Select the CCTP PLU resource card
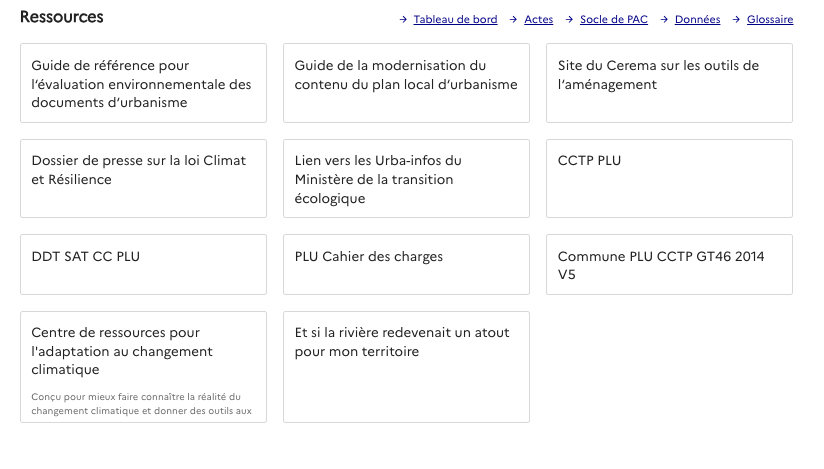 point(669,178)
